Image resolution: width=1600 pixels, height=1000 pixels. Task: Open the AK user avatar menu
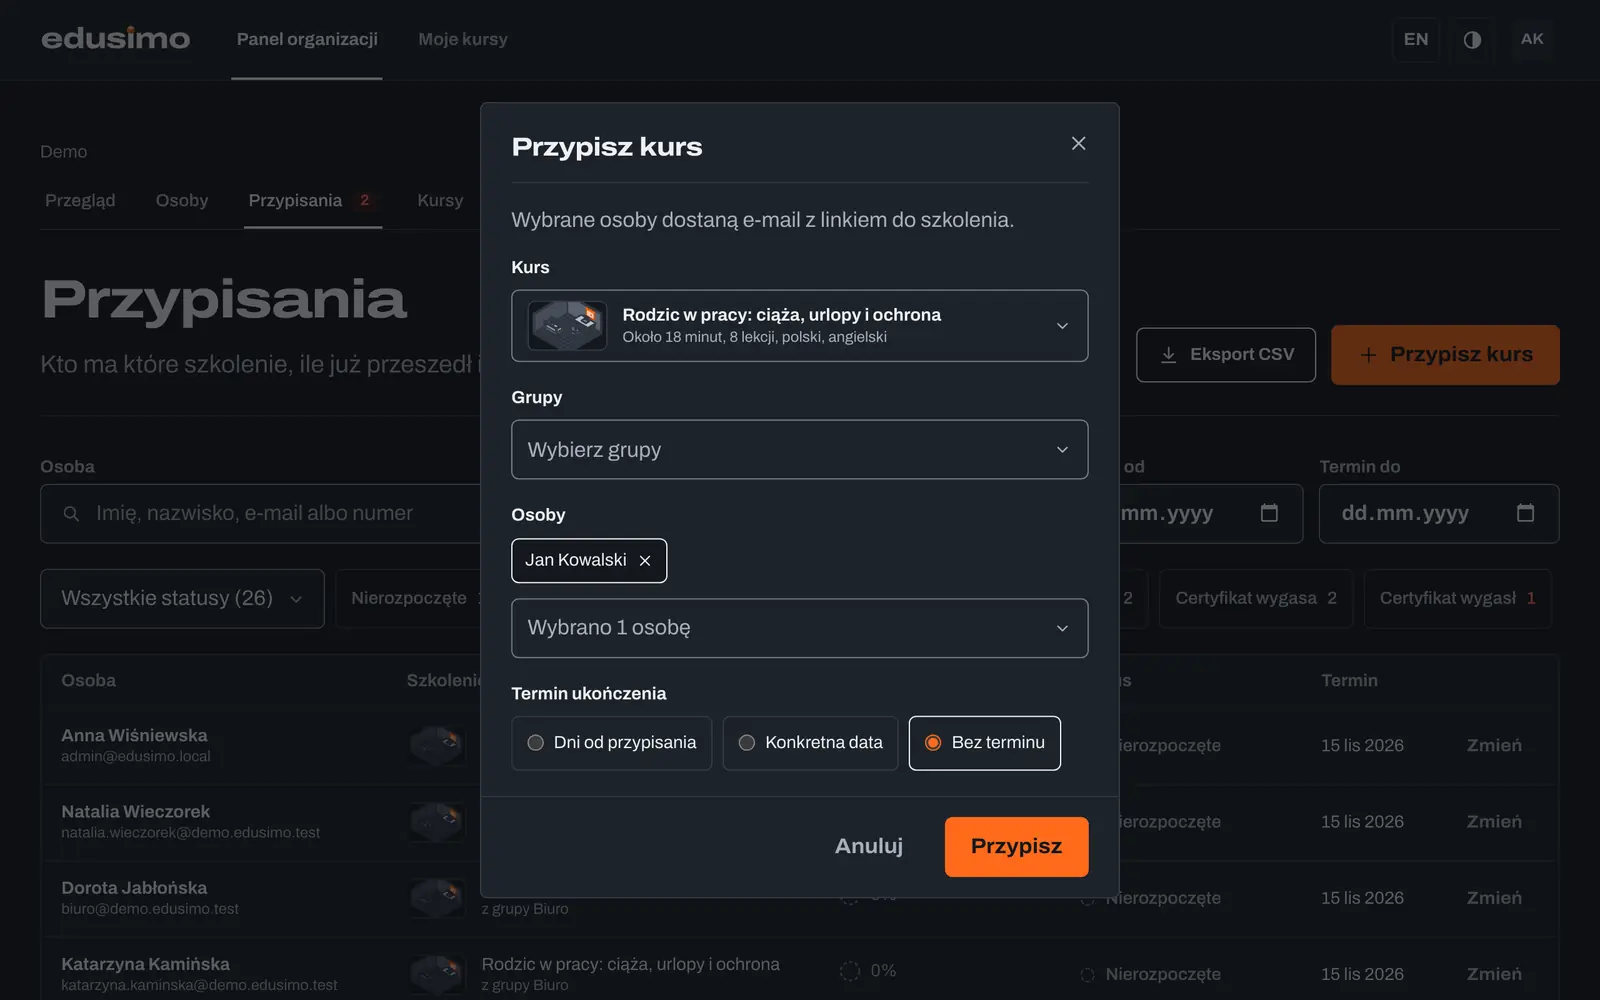coord(1532,39)
